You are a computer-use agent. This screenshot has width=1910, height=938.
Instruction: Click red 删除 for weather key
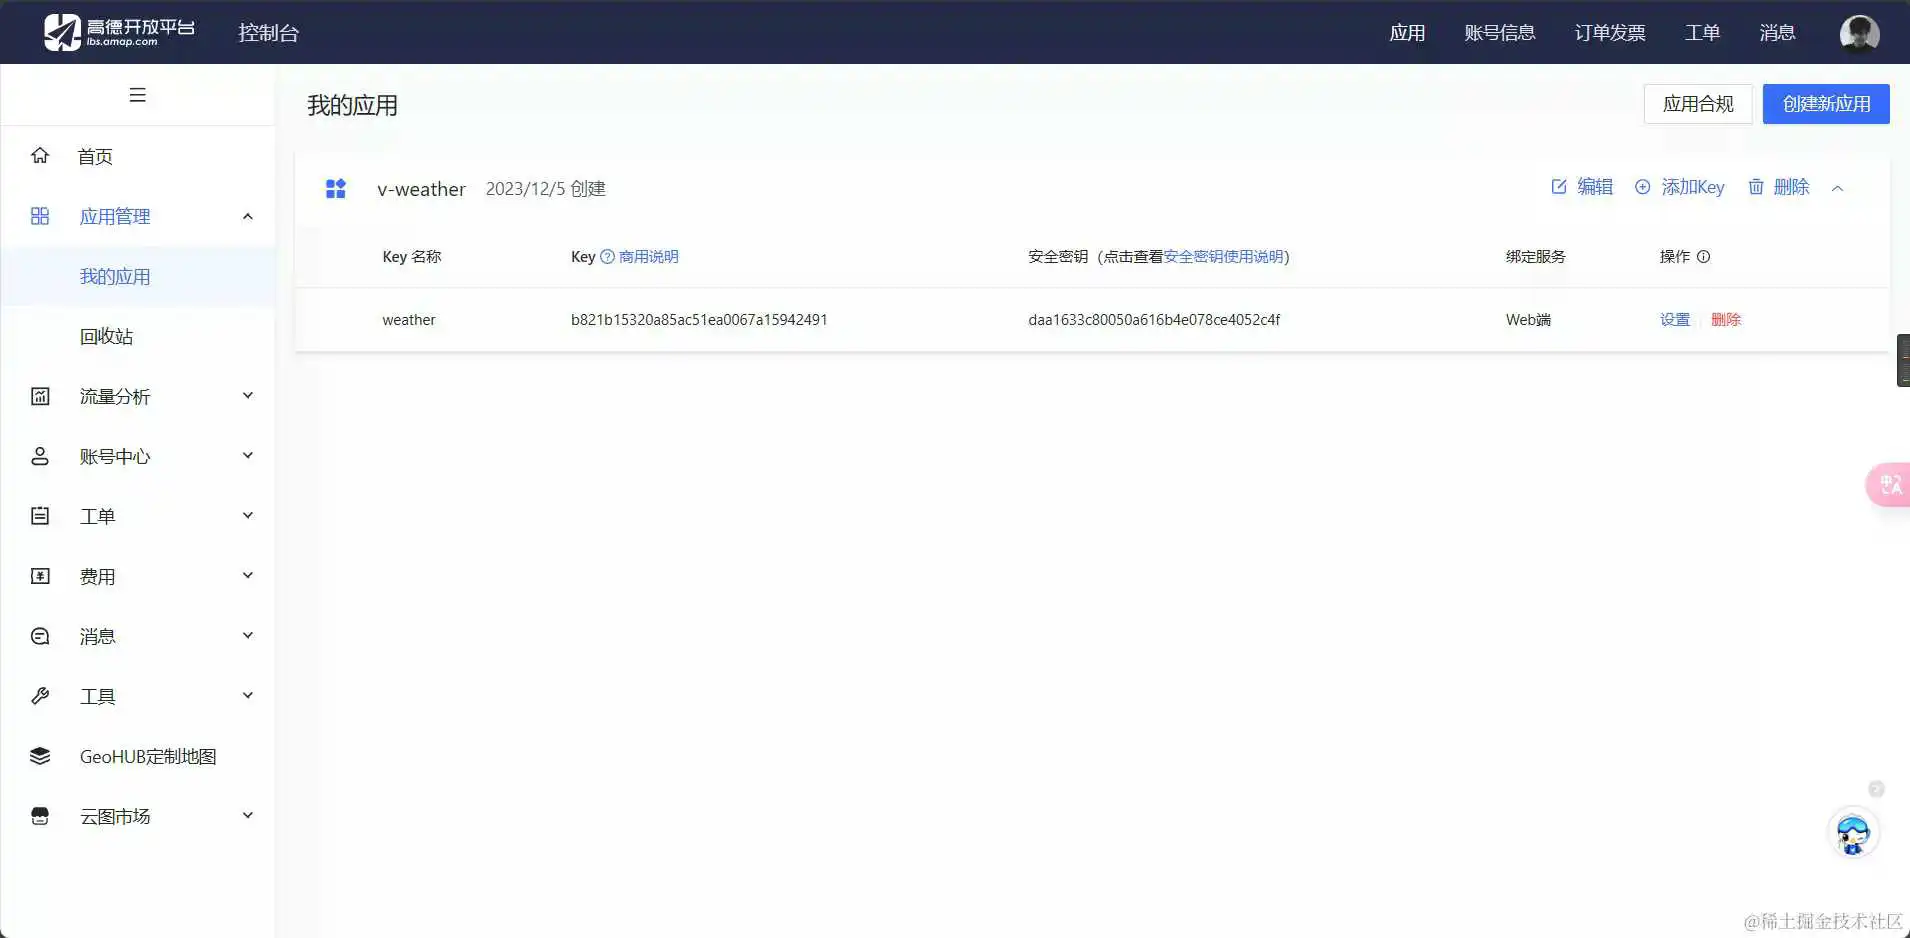(1726, 320)
